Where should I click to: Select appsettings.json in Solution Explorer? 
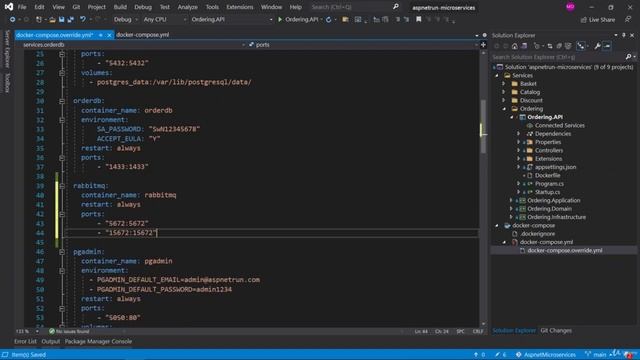[x=556, y=167]
